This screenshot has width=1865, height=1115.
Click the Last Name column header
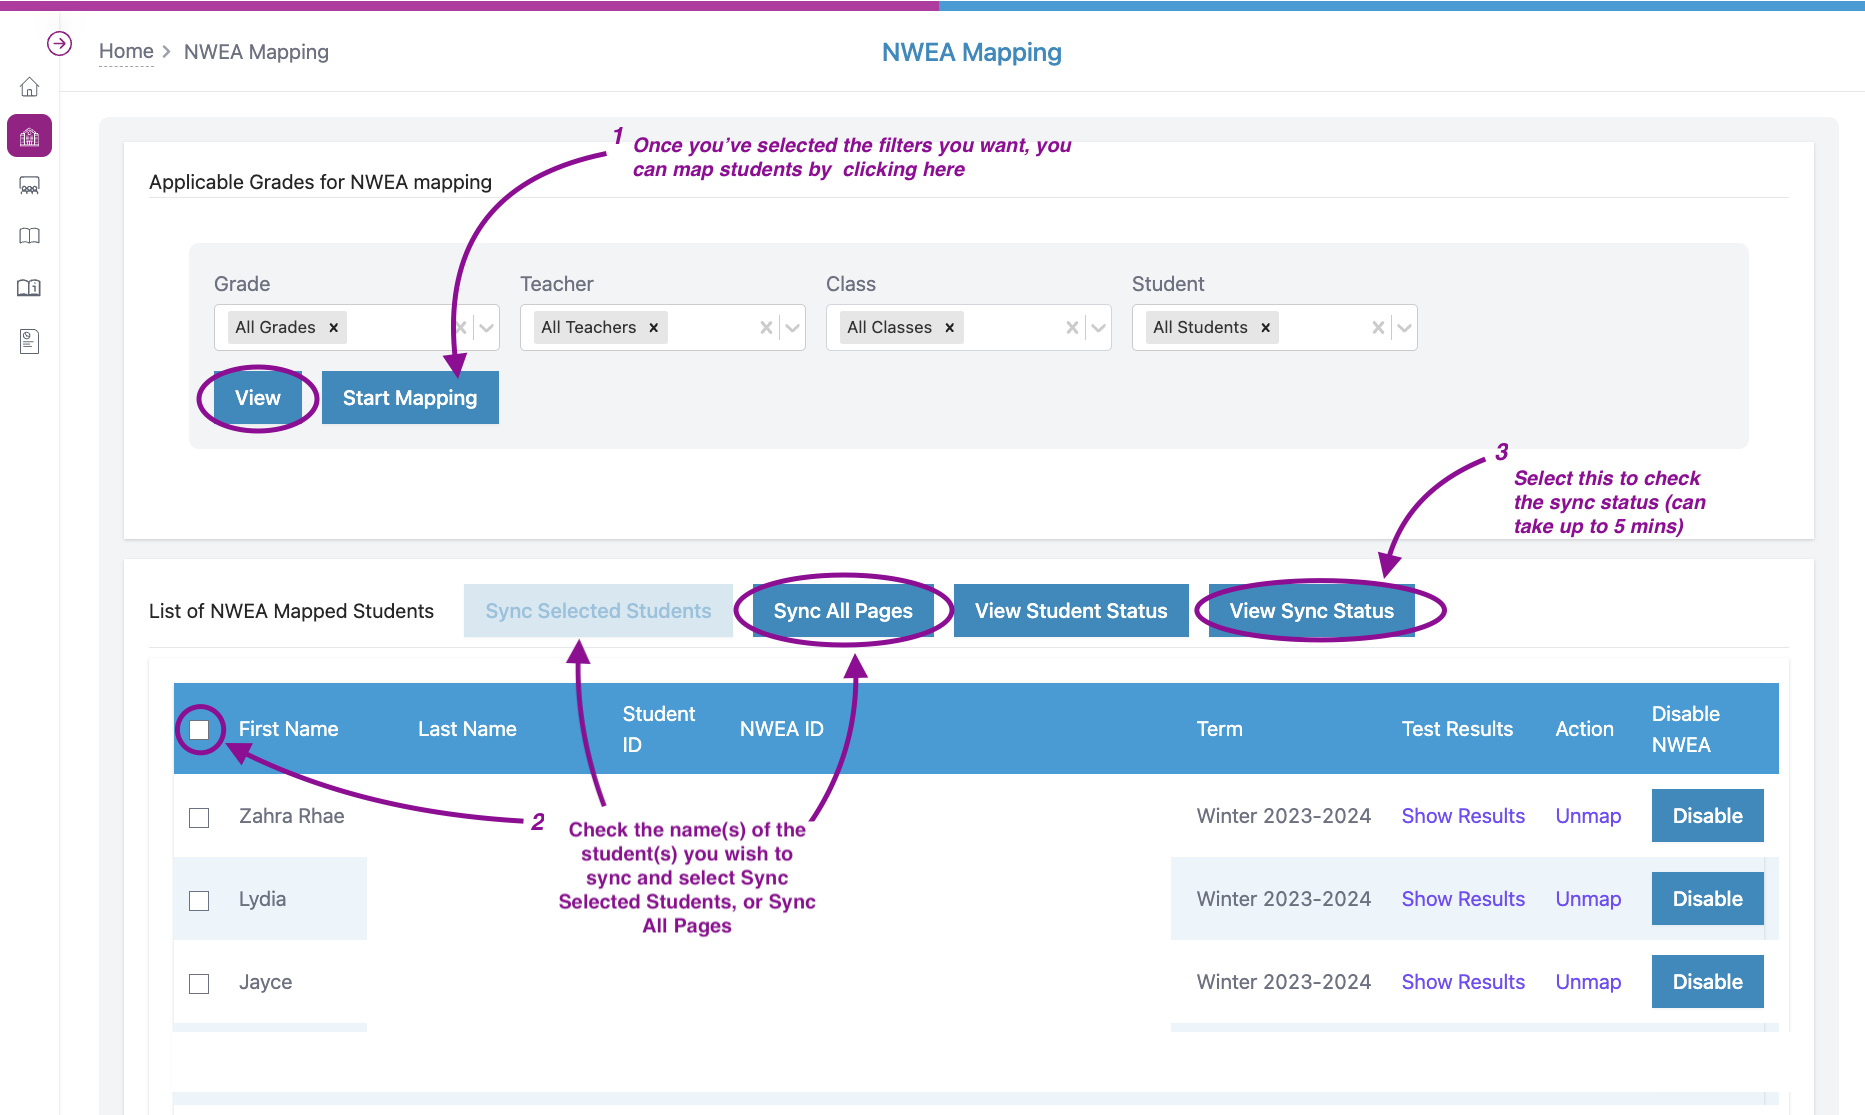pos(467,729)
